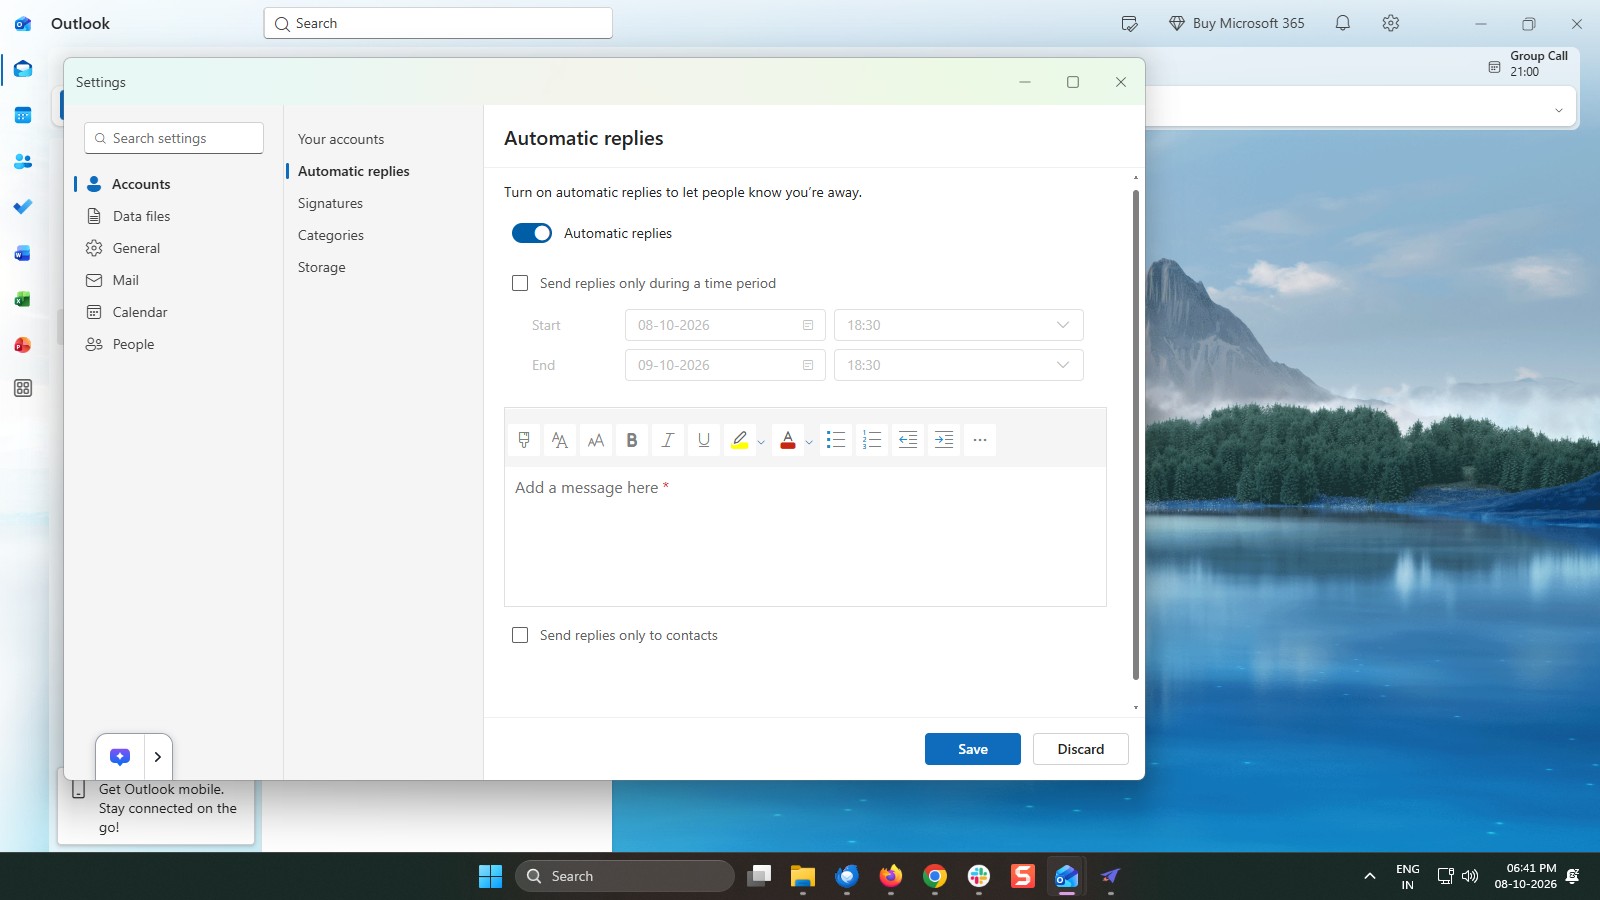This screenshot has width=1600, height=900.
Task: Open the Categories settings page
Action: (331, 235)
